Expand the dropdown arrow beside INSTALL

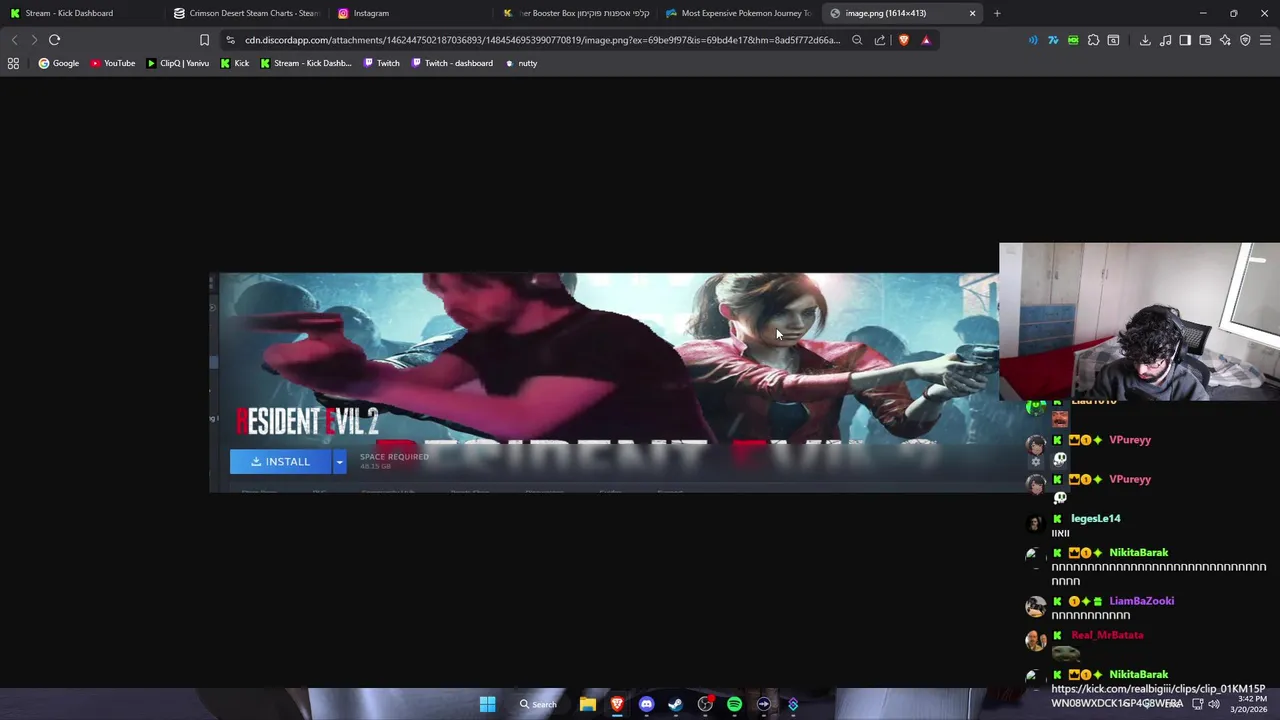pyautogui.click(x=339, y=461)
